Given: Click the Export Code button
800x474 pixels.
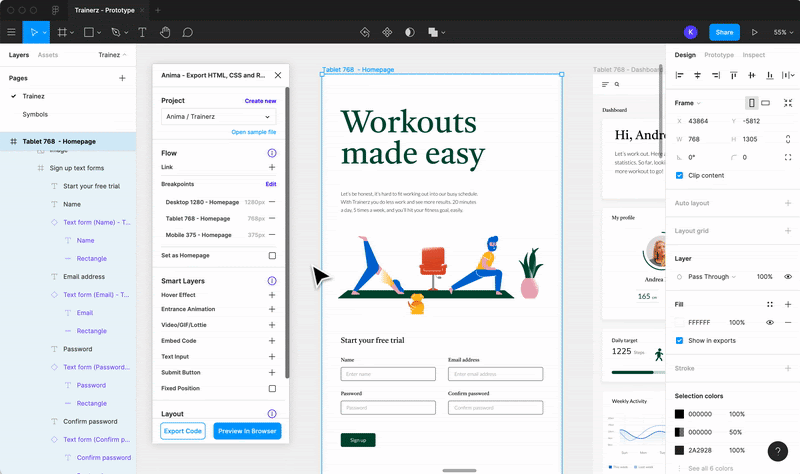Looking at the screenshot, I should (183, 431).
